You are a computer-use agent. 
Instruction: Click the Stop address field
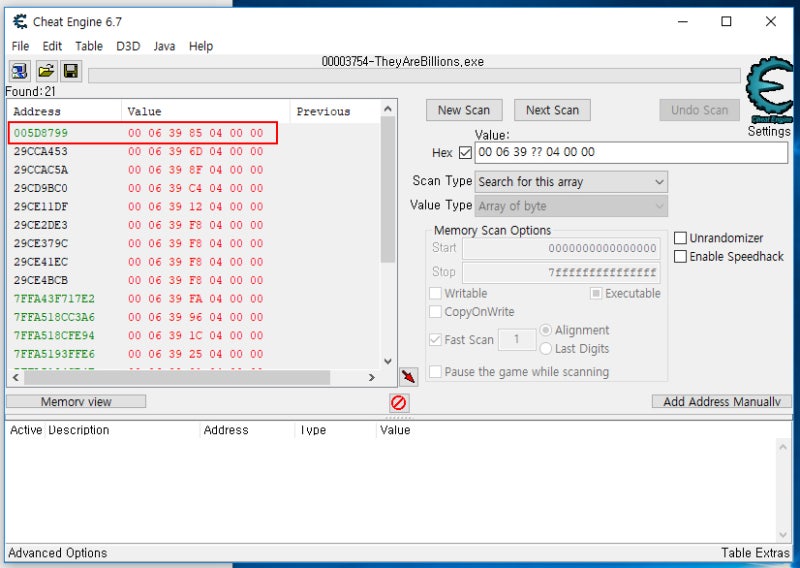pos(561,272)
